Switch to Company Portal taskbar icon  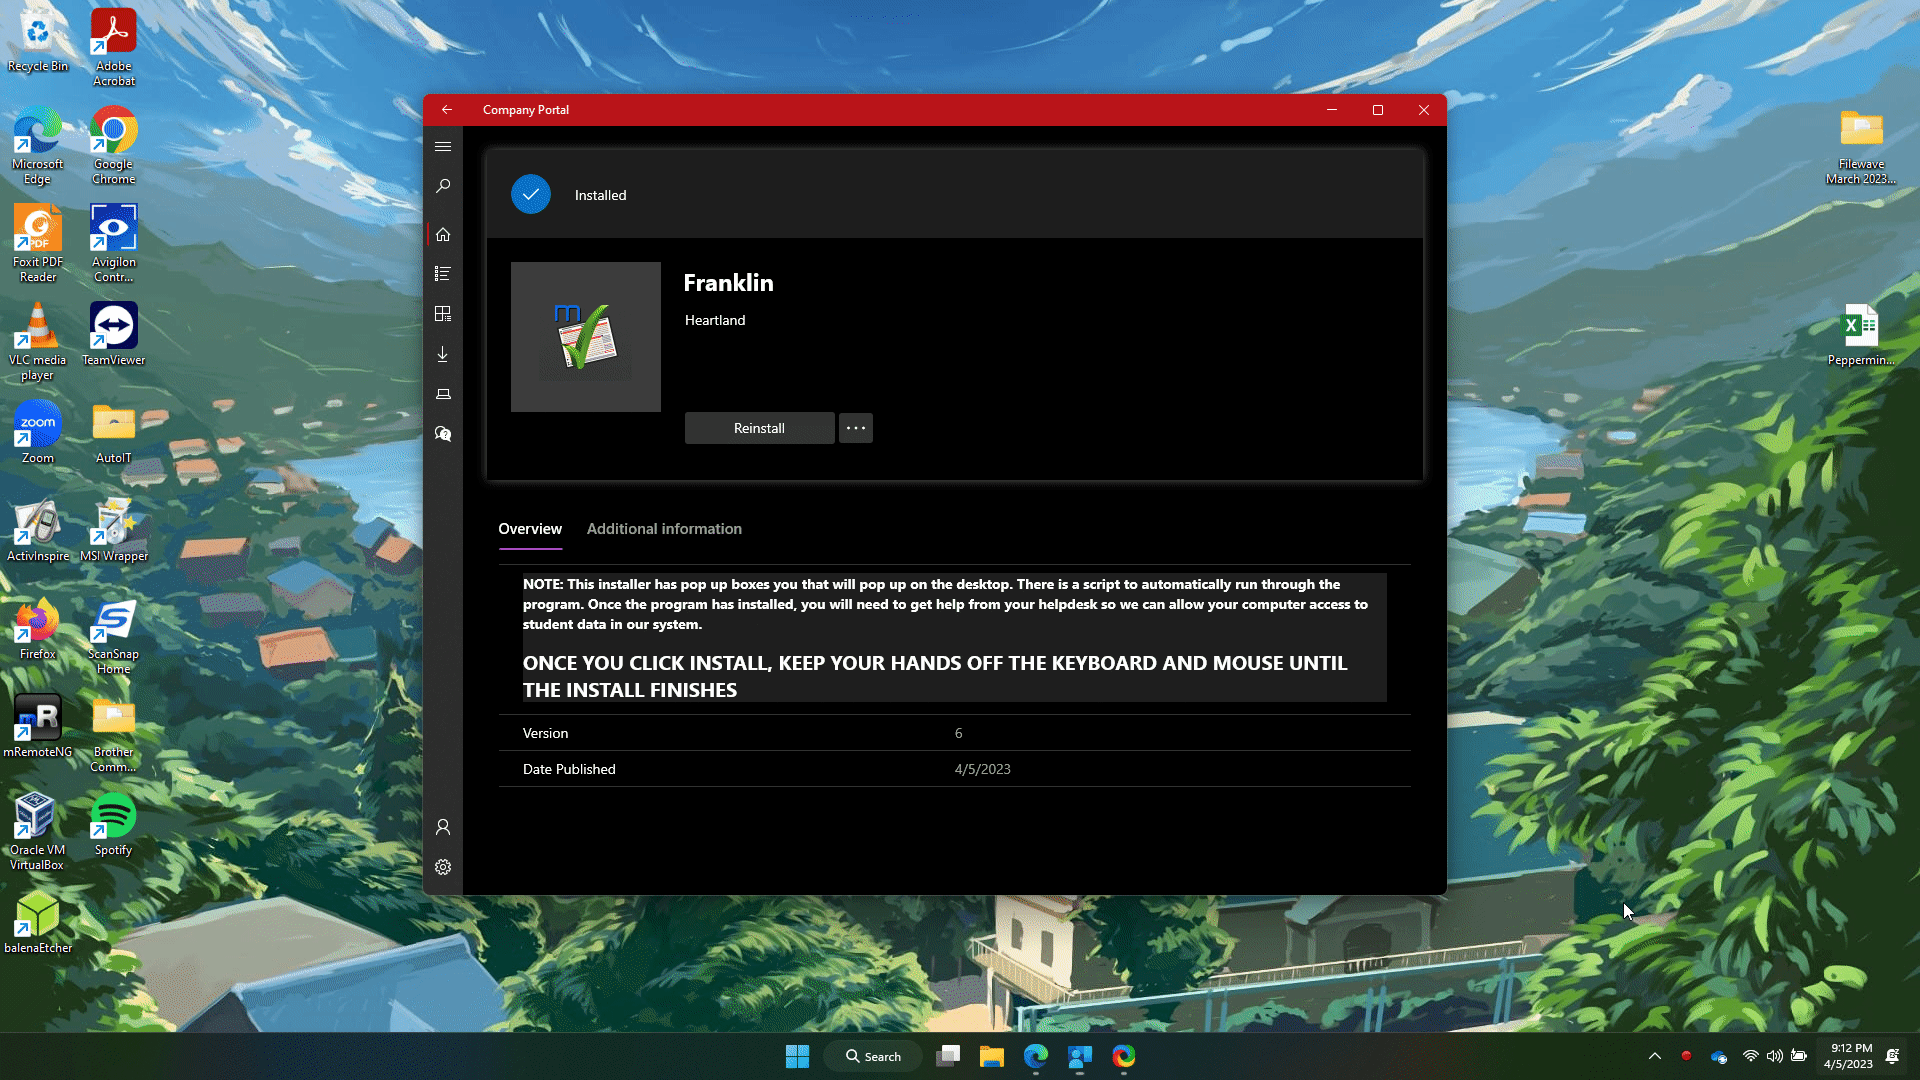[x=1080, y=1056]
